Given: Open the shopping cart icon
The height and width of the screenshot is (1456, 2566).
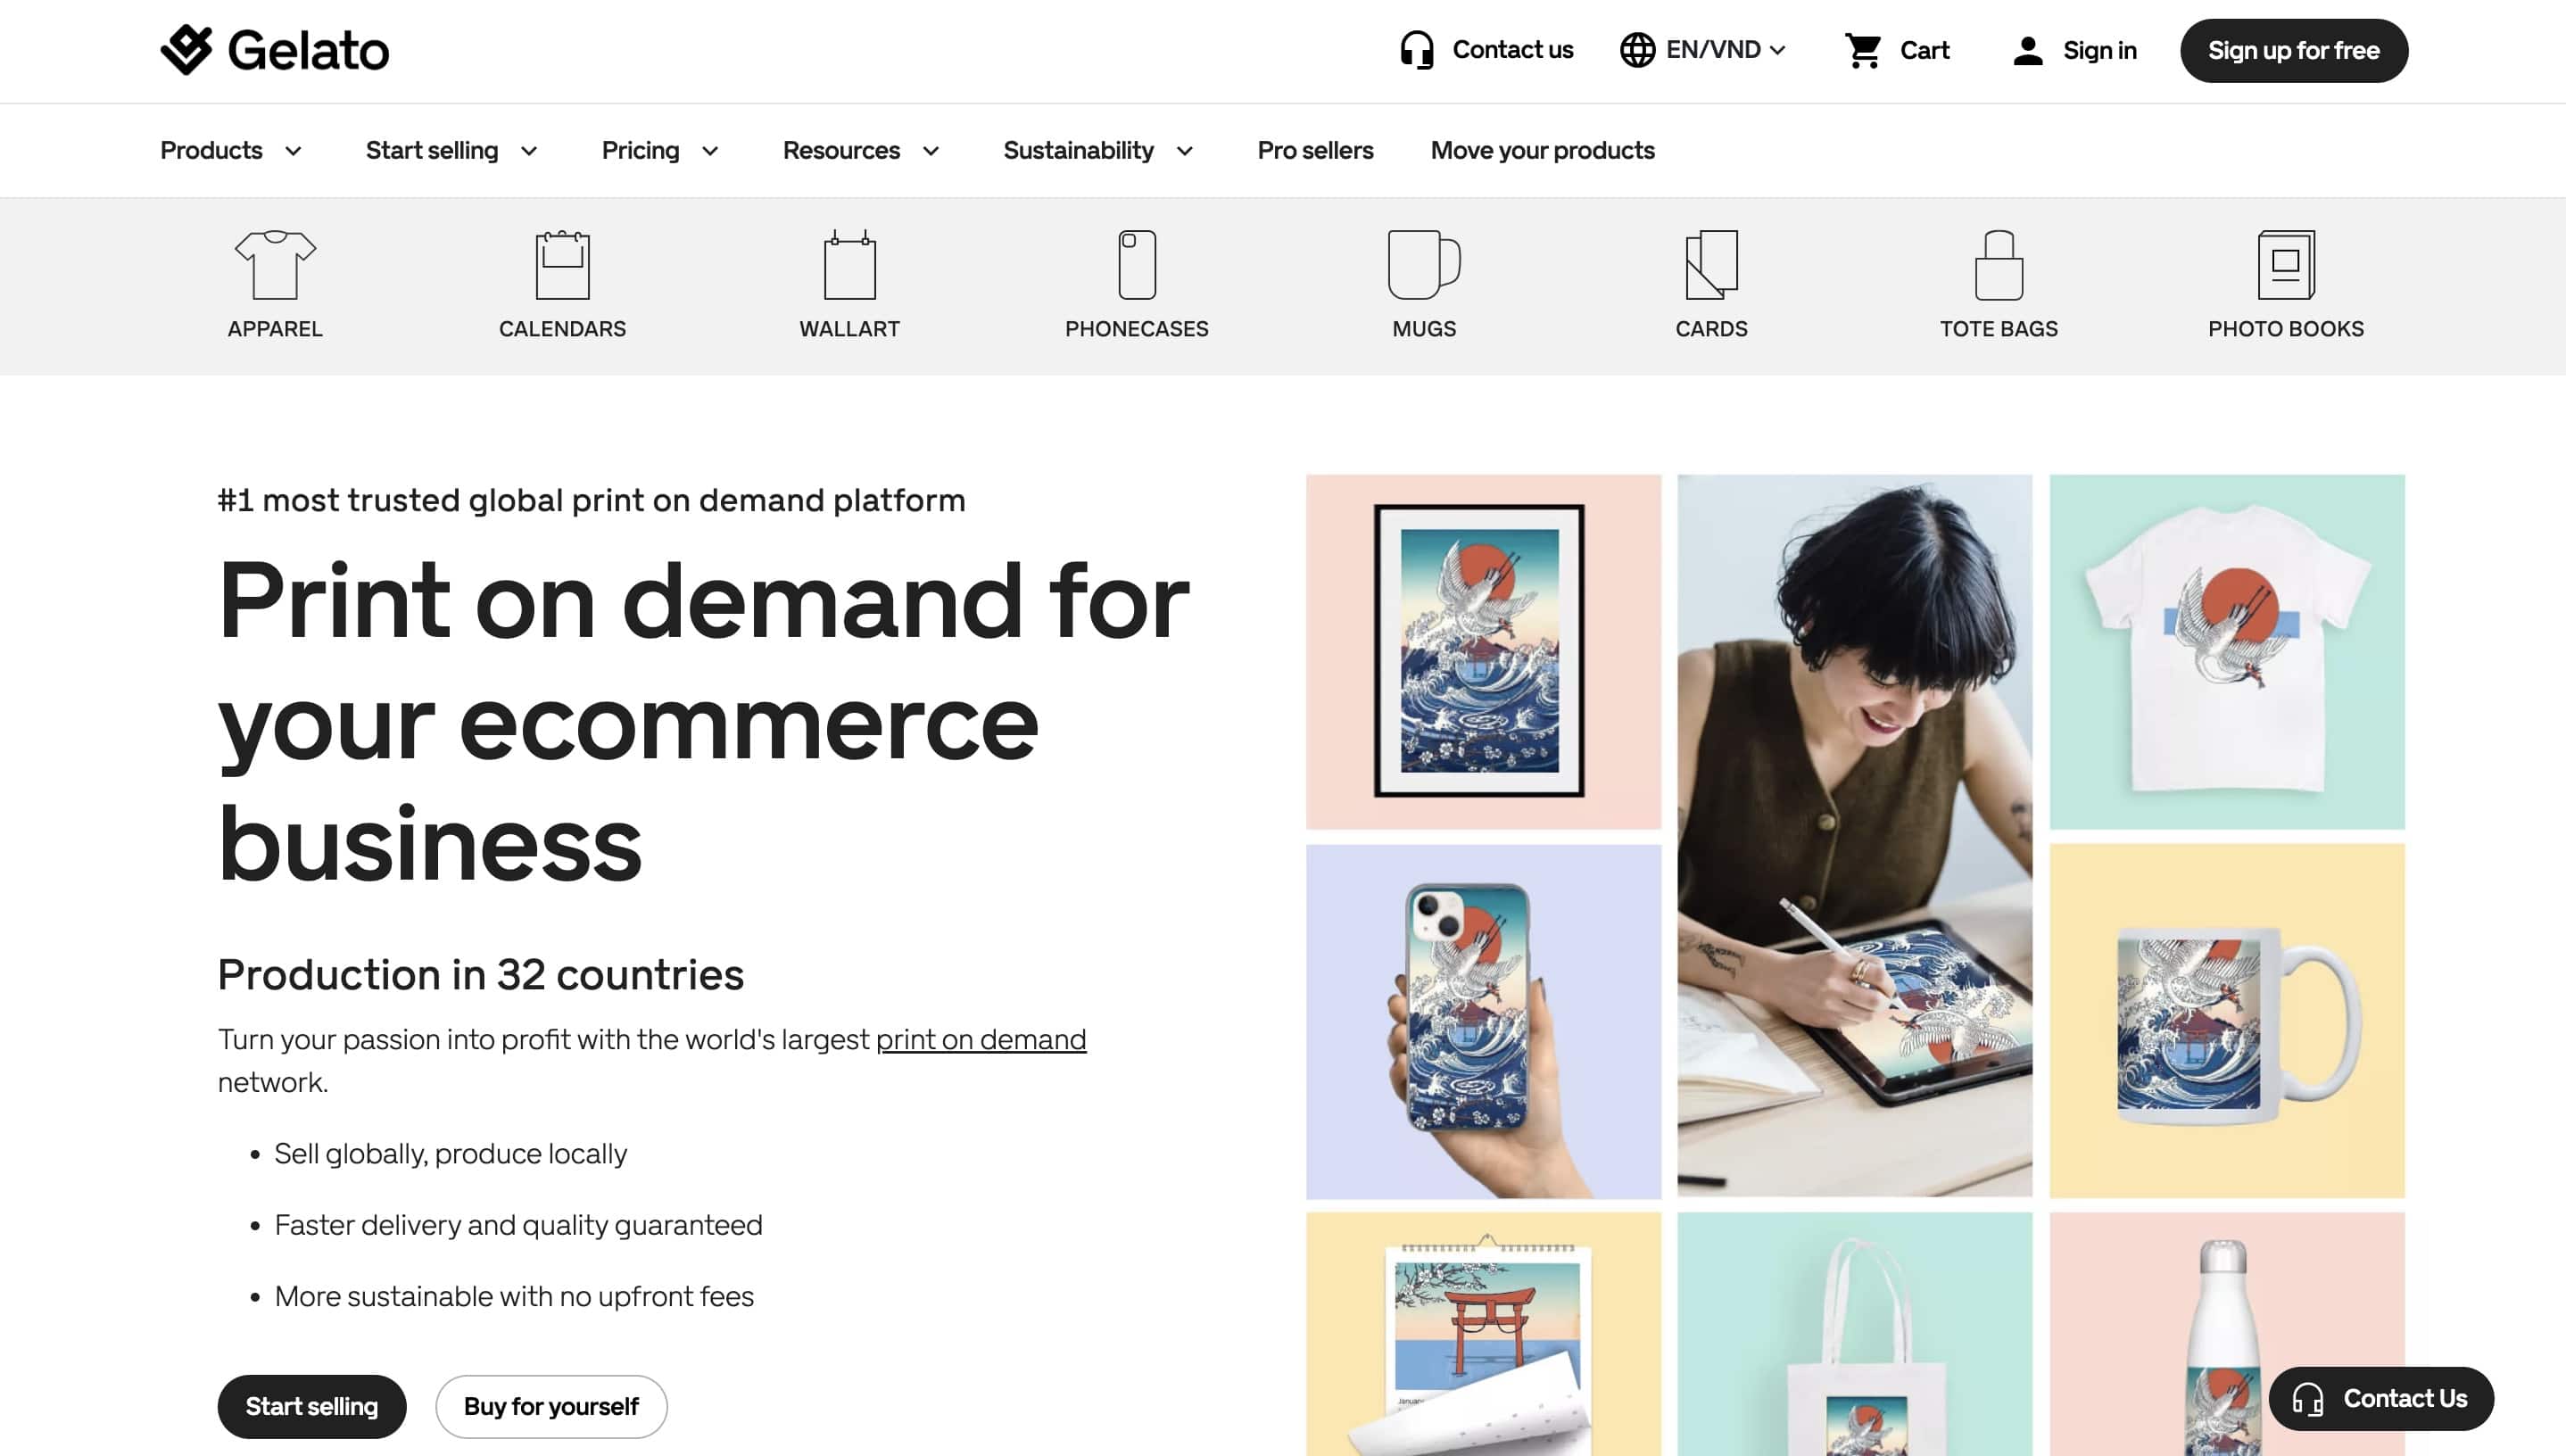Looking at the screenshot, I should pyautogui.click(x=1863, y=50).
